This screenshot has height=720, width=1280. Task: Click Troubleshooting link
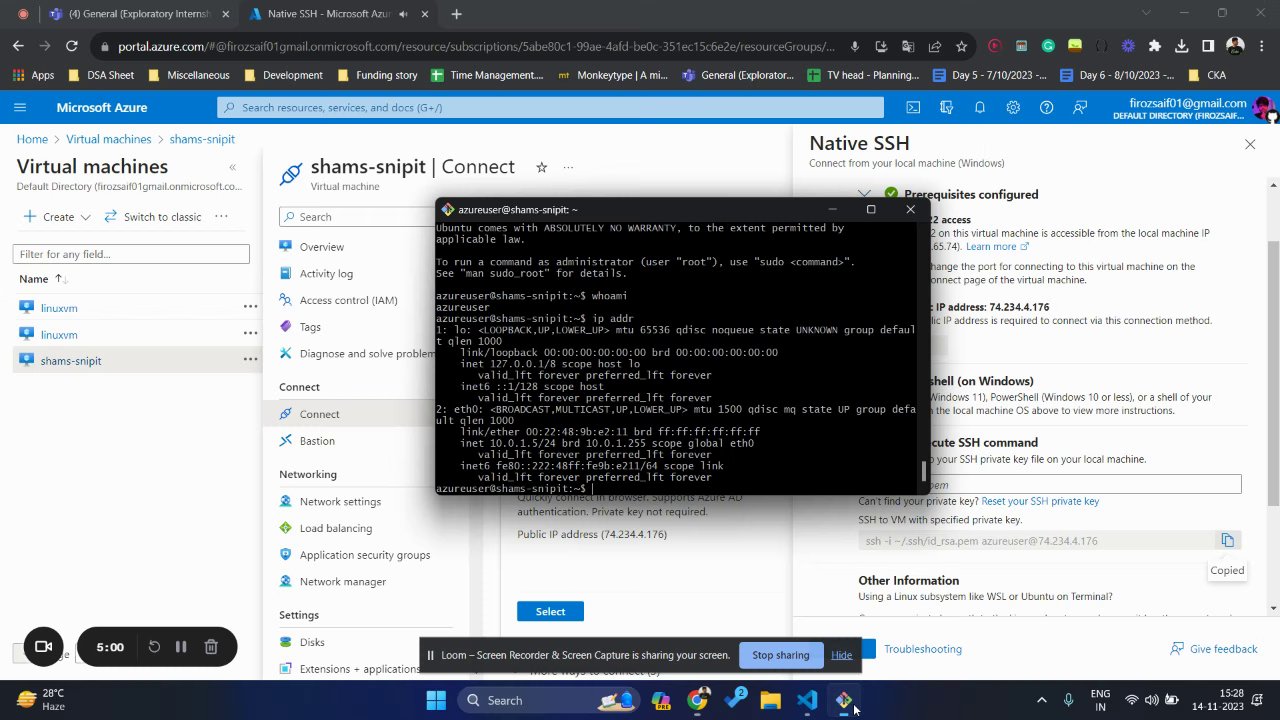(x=922, y=649)
